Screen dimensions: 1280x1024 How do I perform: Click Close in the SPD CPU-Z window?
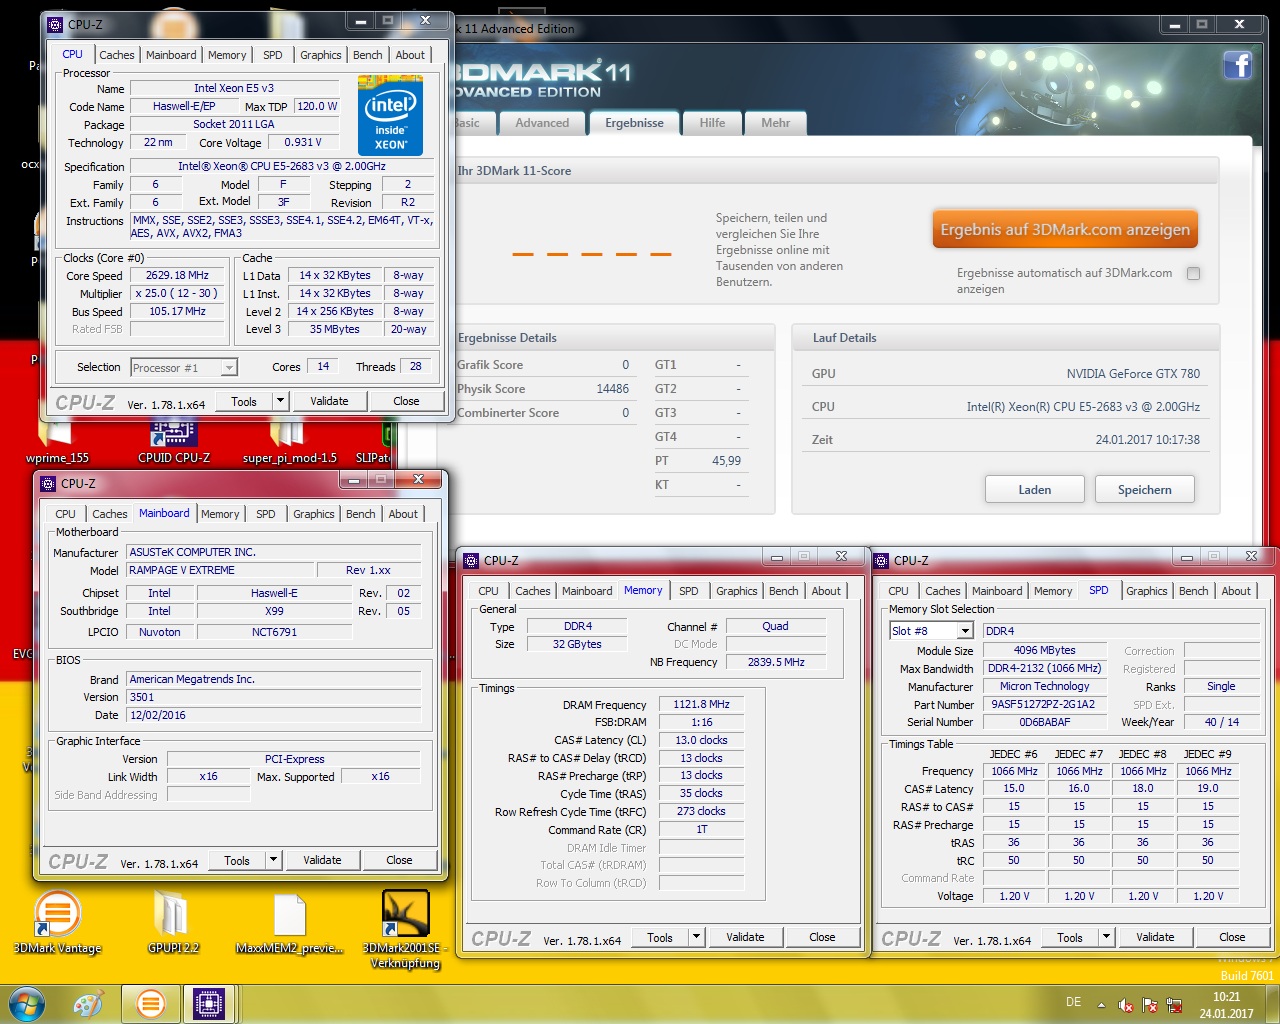[x=1232, y=937]
